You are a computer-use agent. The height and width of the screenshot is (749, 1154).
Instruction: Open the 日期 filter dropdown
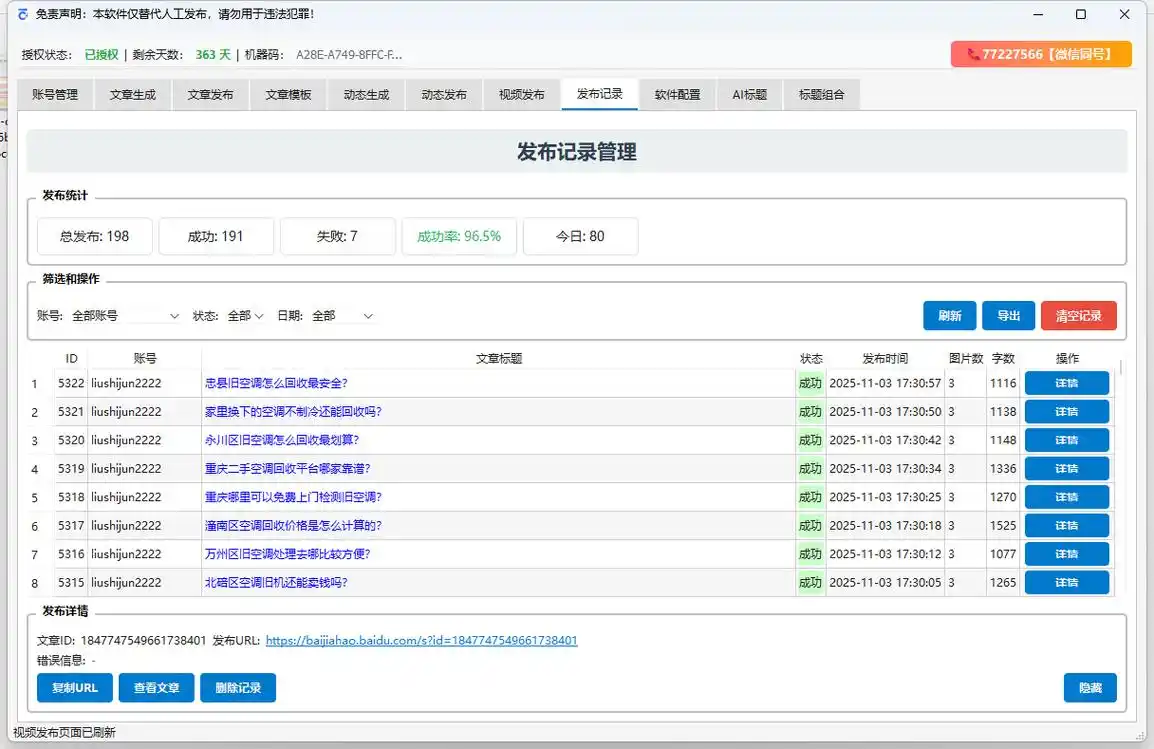click(343, 315)
